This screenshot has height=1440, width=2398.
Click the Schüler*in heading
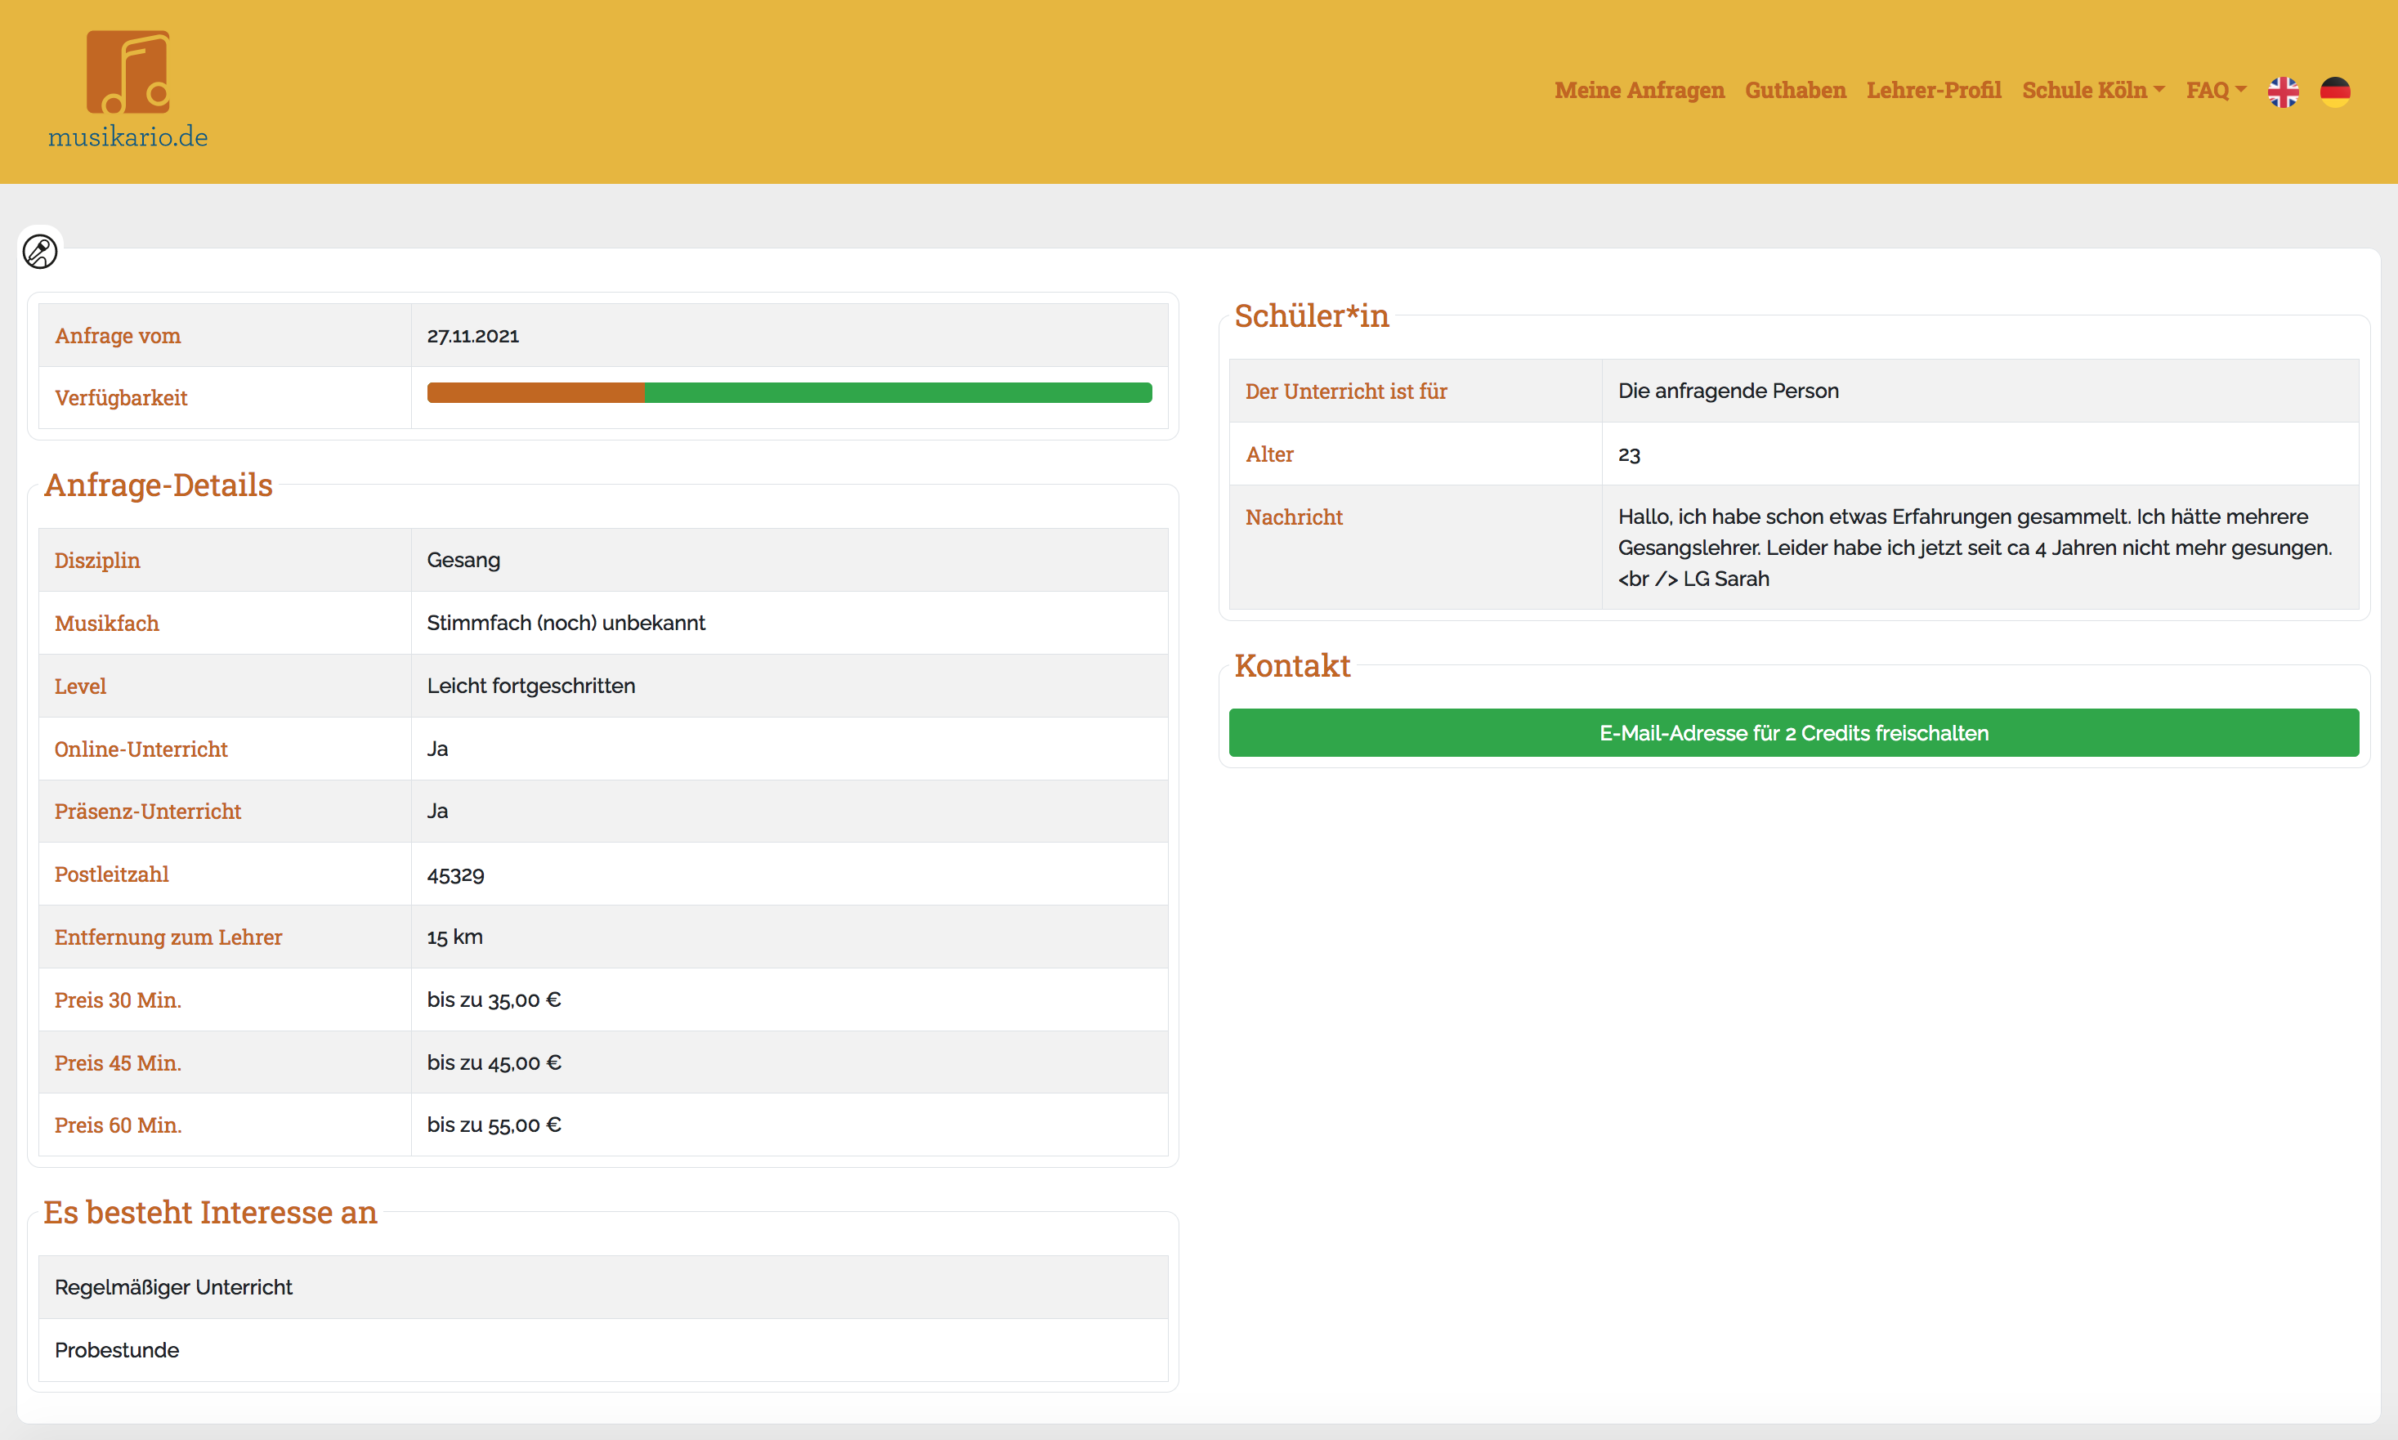[1311, 316]
